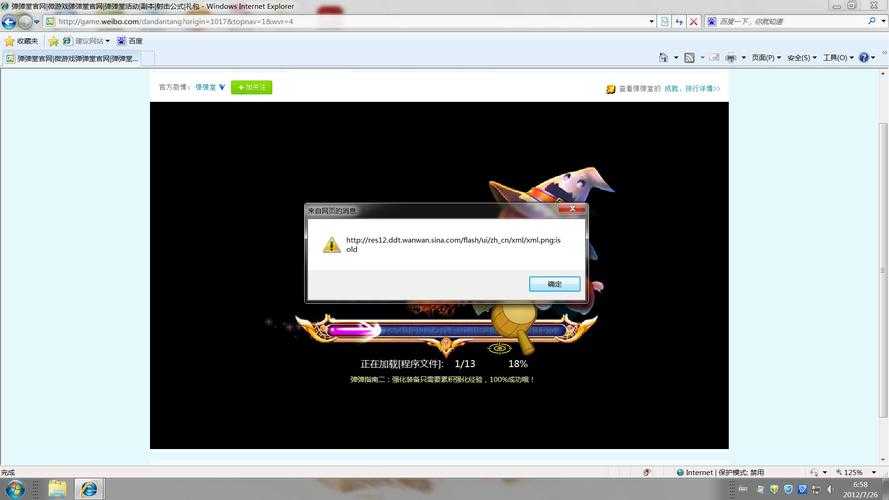
Task: Click the add-to-favorites-bar star icon
Action: pos(54,41)
